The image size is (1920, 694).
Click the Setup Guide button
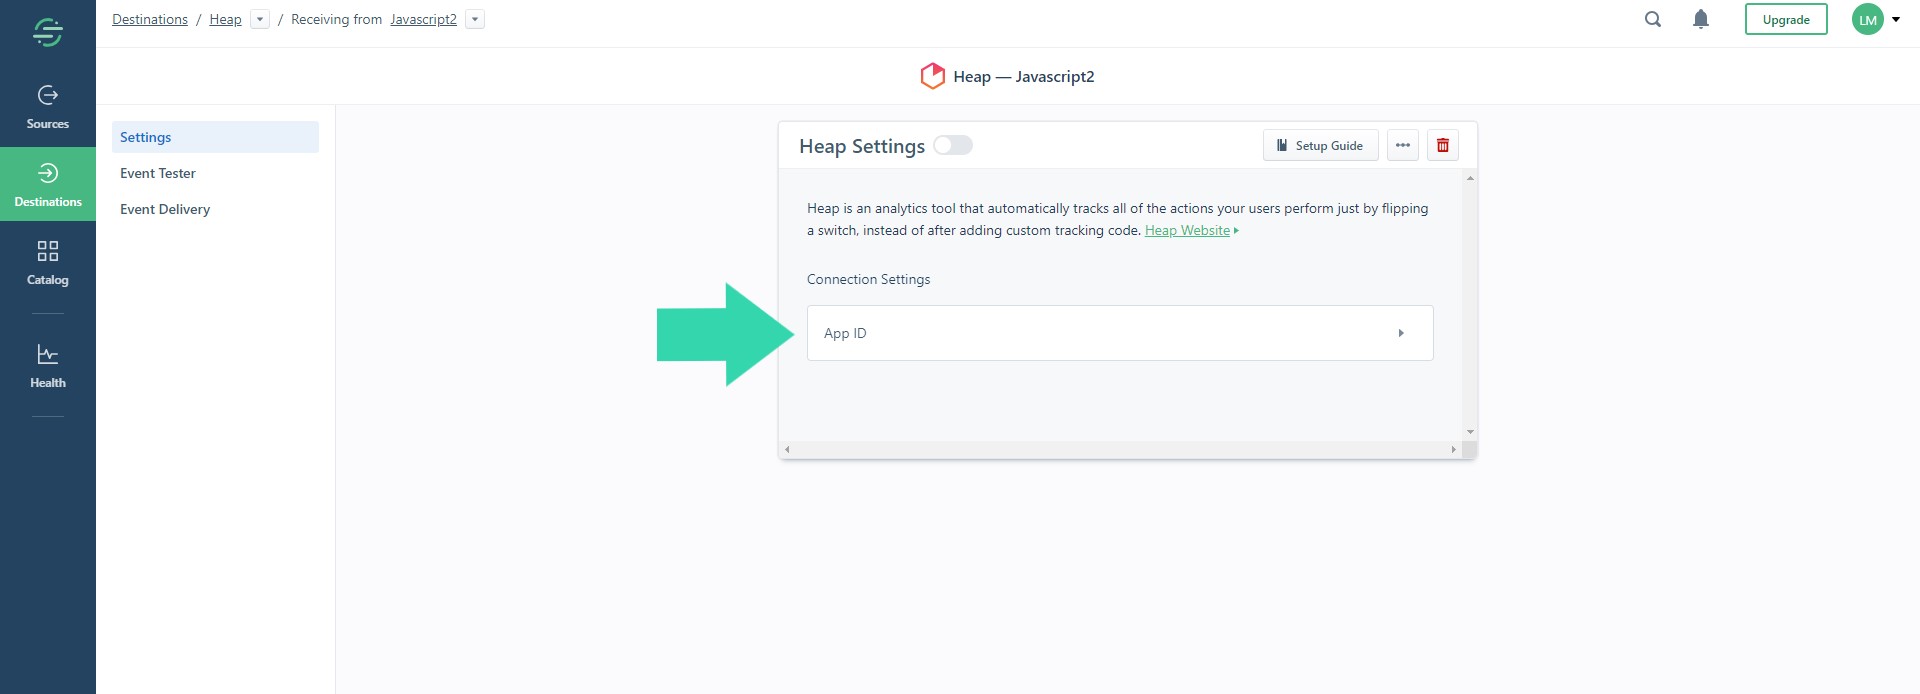point(1320,145)
